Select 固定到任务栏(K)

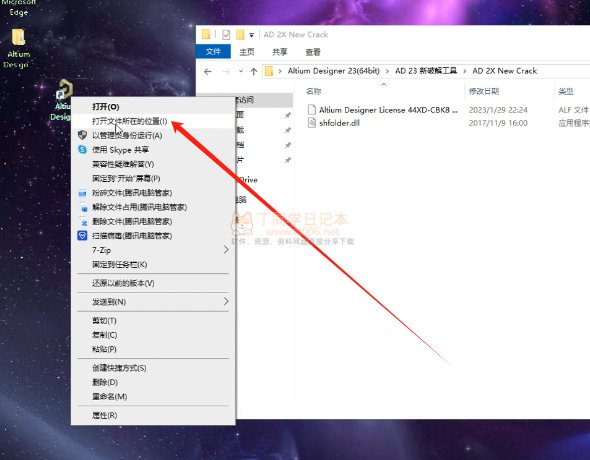pyautogui.click(x=154, y=264)
